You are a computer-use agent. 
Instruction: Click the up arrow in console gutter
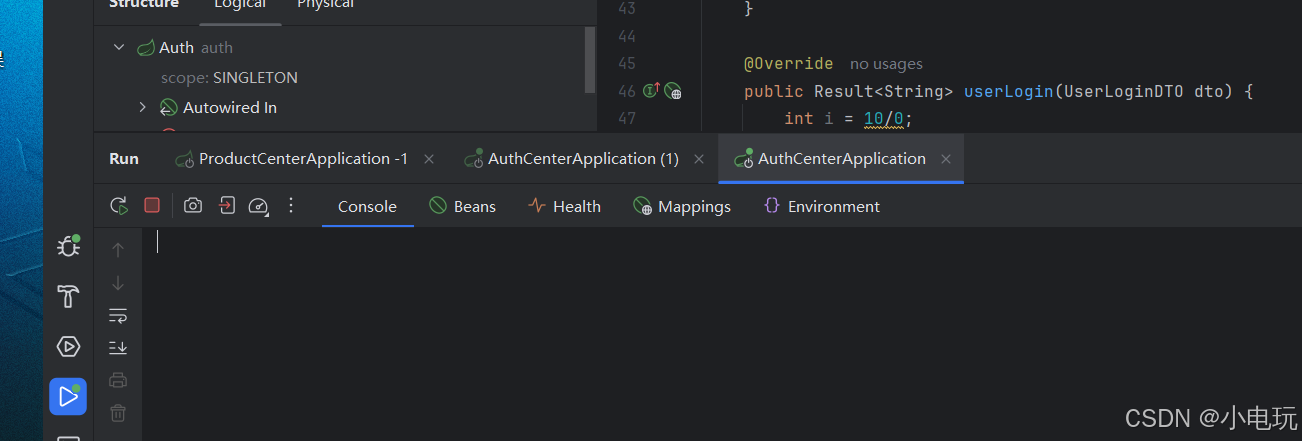coord(118,250)
